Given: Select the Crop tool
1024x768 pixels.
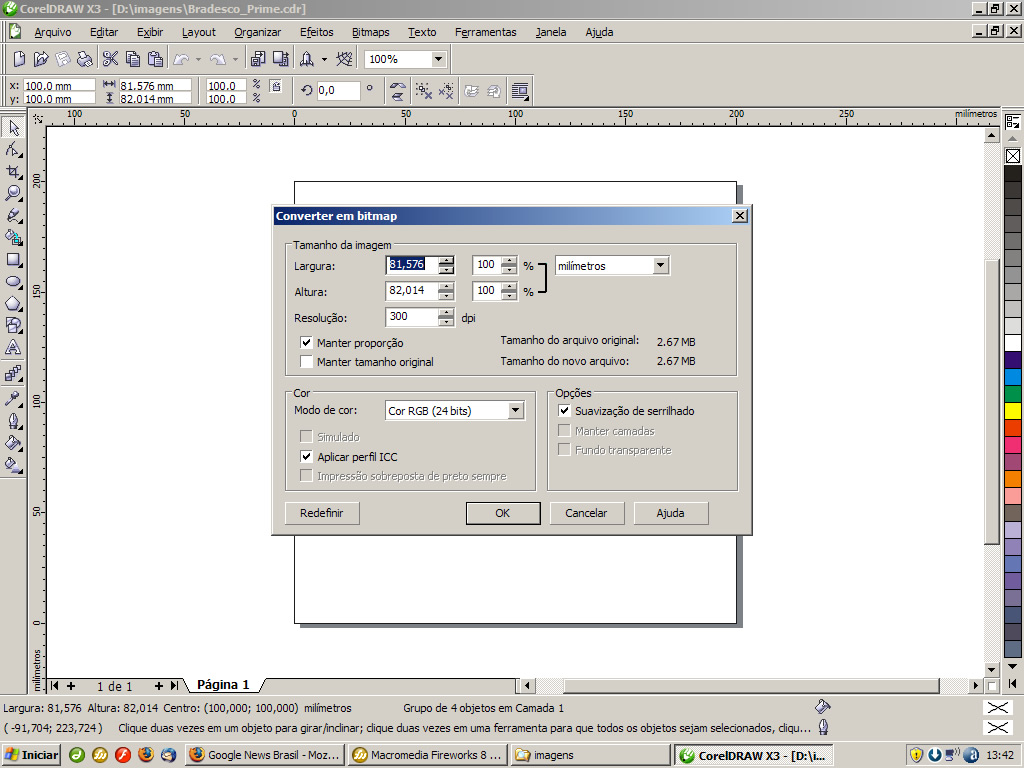Looking at the screenshot, I should 13,172.
